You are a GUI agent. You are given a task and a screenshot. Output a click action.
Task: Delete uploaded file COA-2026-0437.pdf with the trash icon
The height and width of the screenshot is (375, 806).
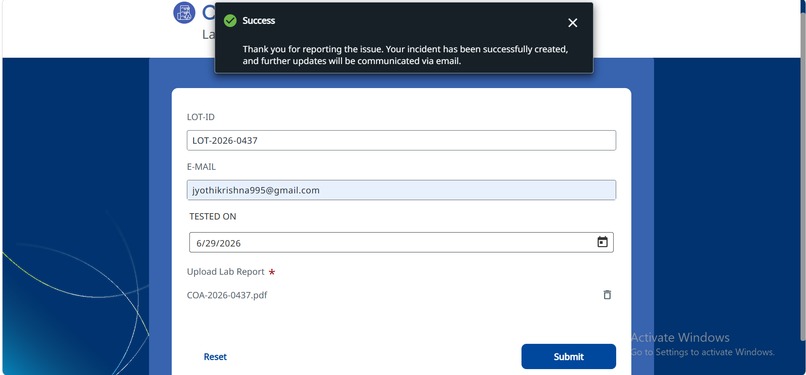[x=607, y=295]
